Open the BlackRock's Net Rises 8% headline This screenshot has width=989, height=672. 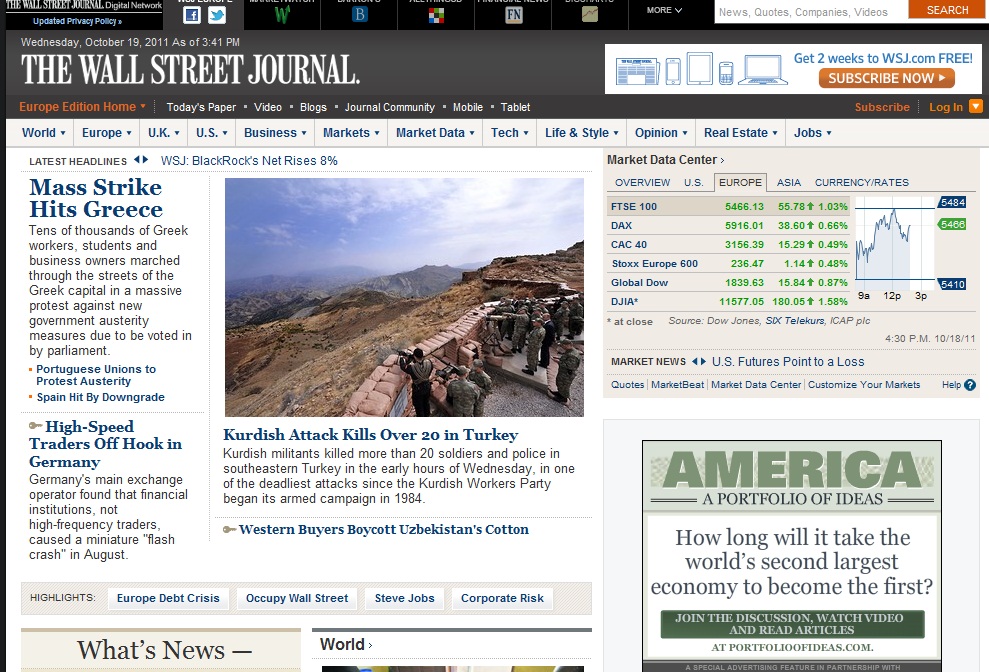[249, 161]
